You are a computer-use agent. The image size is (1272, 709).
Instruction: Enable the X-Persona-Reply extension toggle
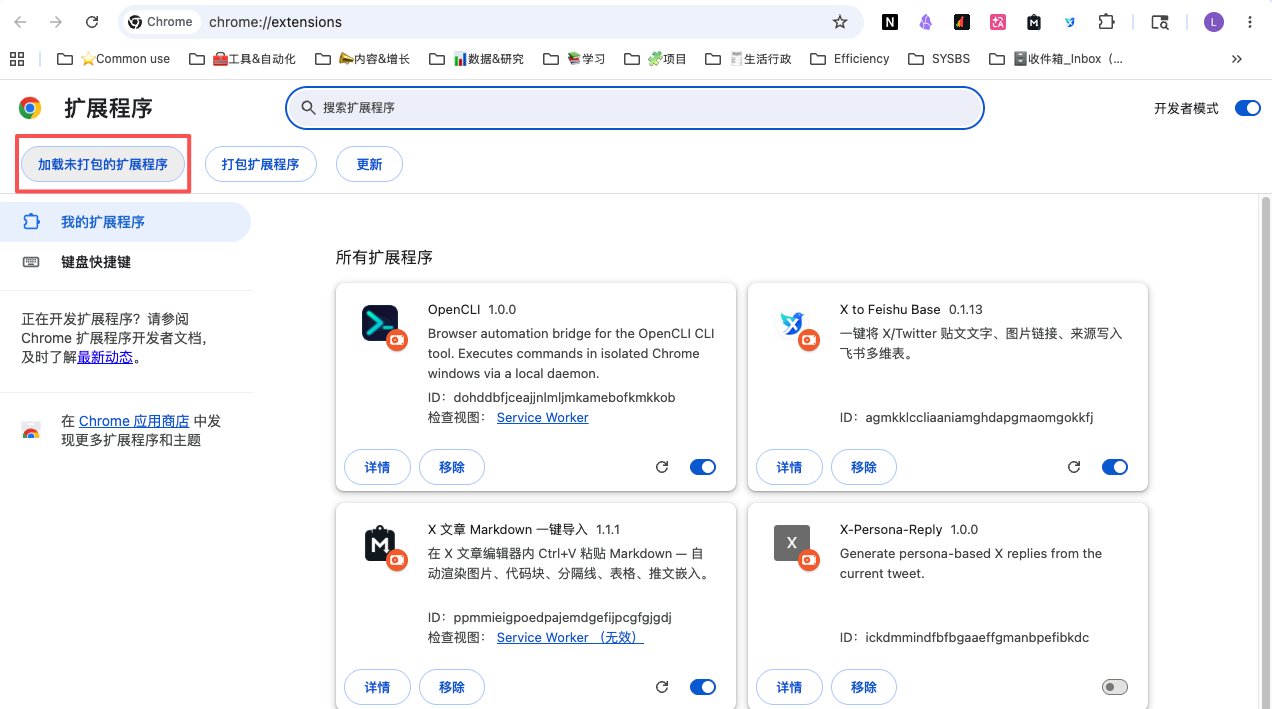[1115, 687]
